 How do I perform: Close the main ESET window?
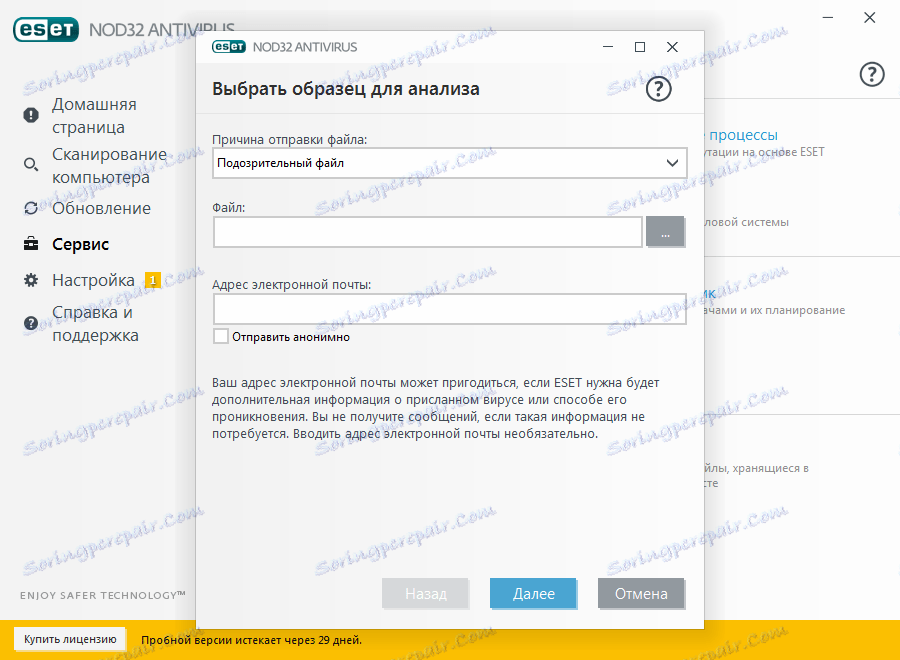coord(870,18)
